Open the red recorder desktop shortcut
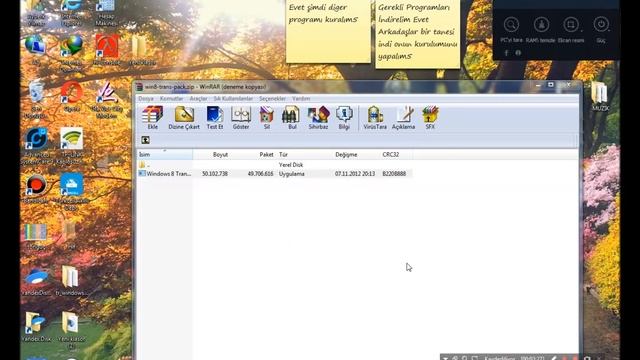The height and width of the screenshot is (360, 640). (36, 189)
